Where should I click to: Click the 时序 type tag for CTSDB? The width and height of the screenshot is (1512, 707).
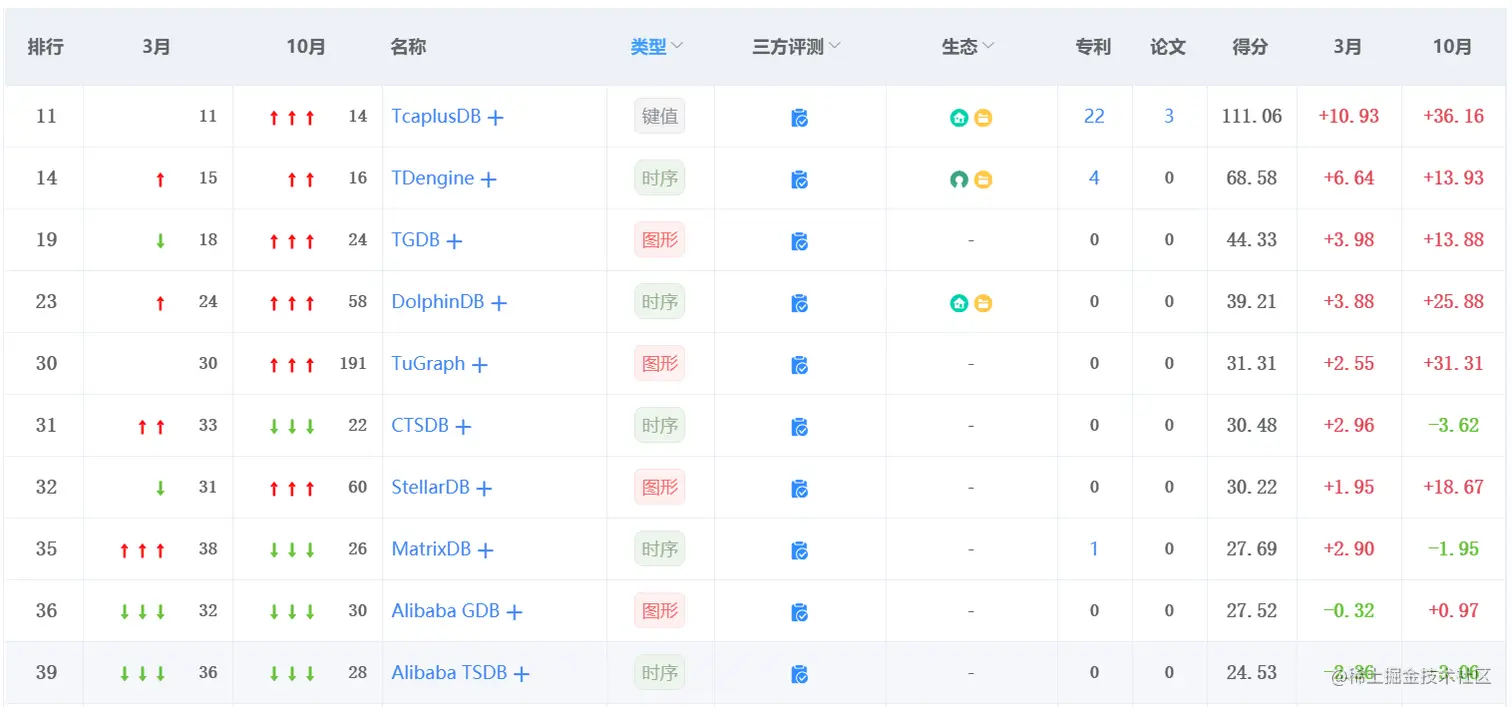(660, 425)
